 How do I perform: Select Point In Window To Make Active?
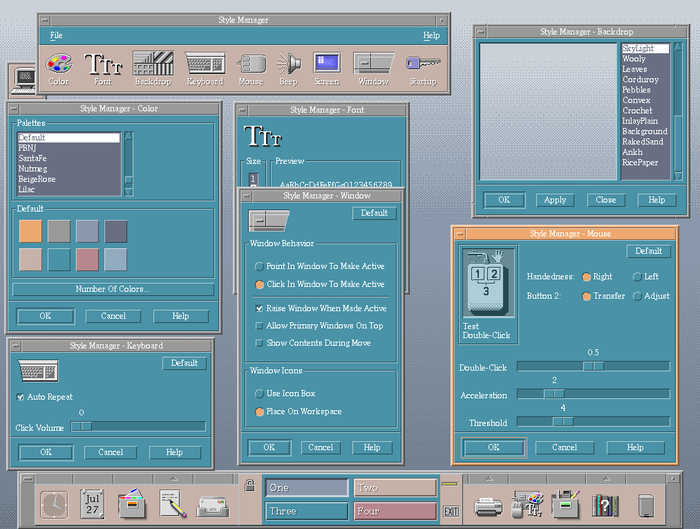pyautogui.click(x=259, y=267)
